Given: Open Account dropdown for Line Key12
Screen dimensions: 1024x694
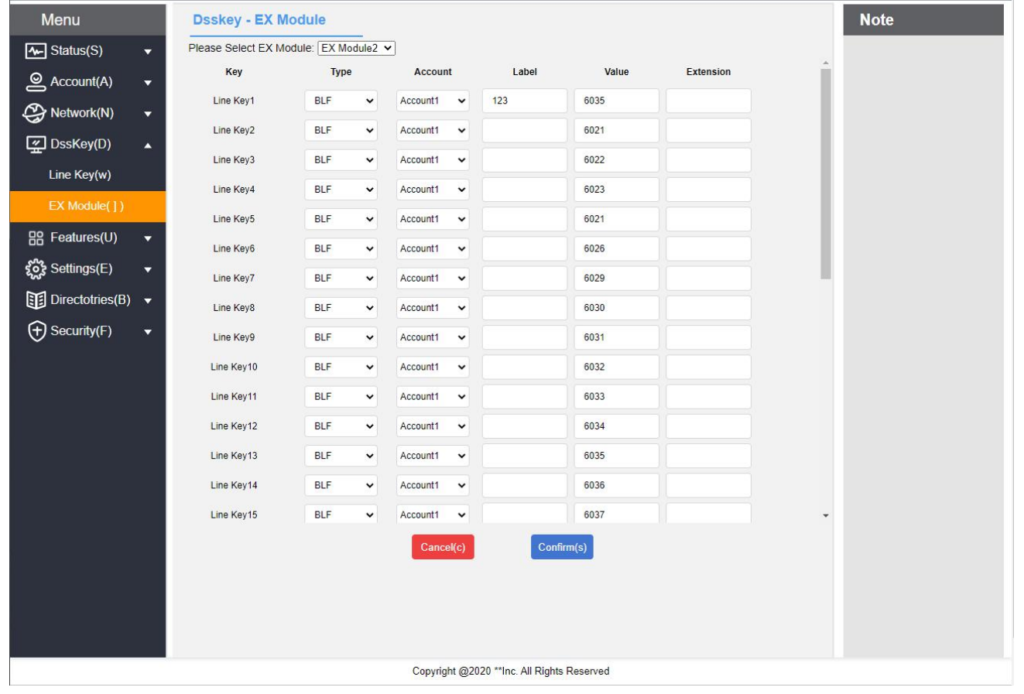Looking at the screenshot, I should tap(432, 426).
